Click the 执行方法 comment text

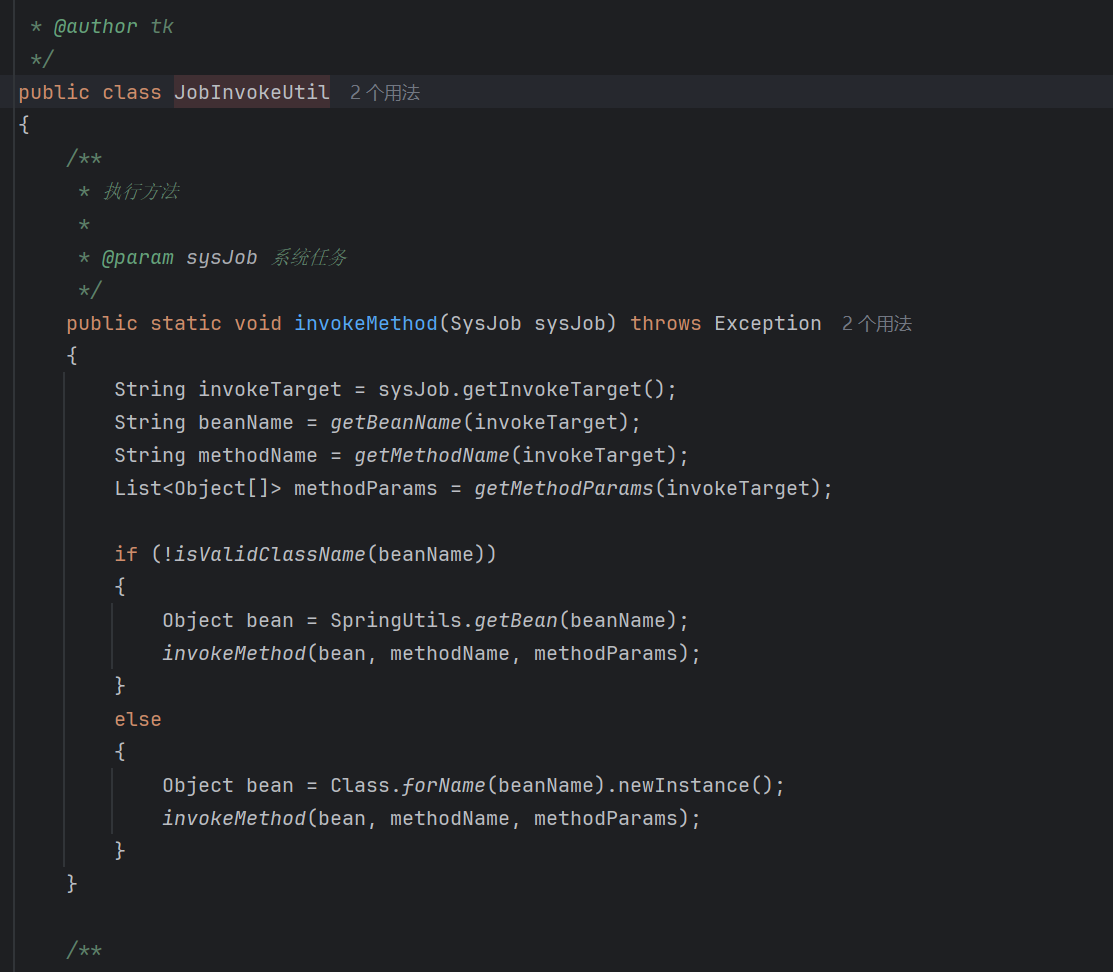[x=141, y=192]
